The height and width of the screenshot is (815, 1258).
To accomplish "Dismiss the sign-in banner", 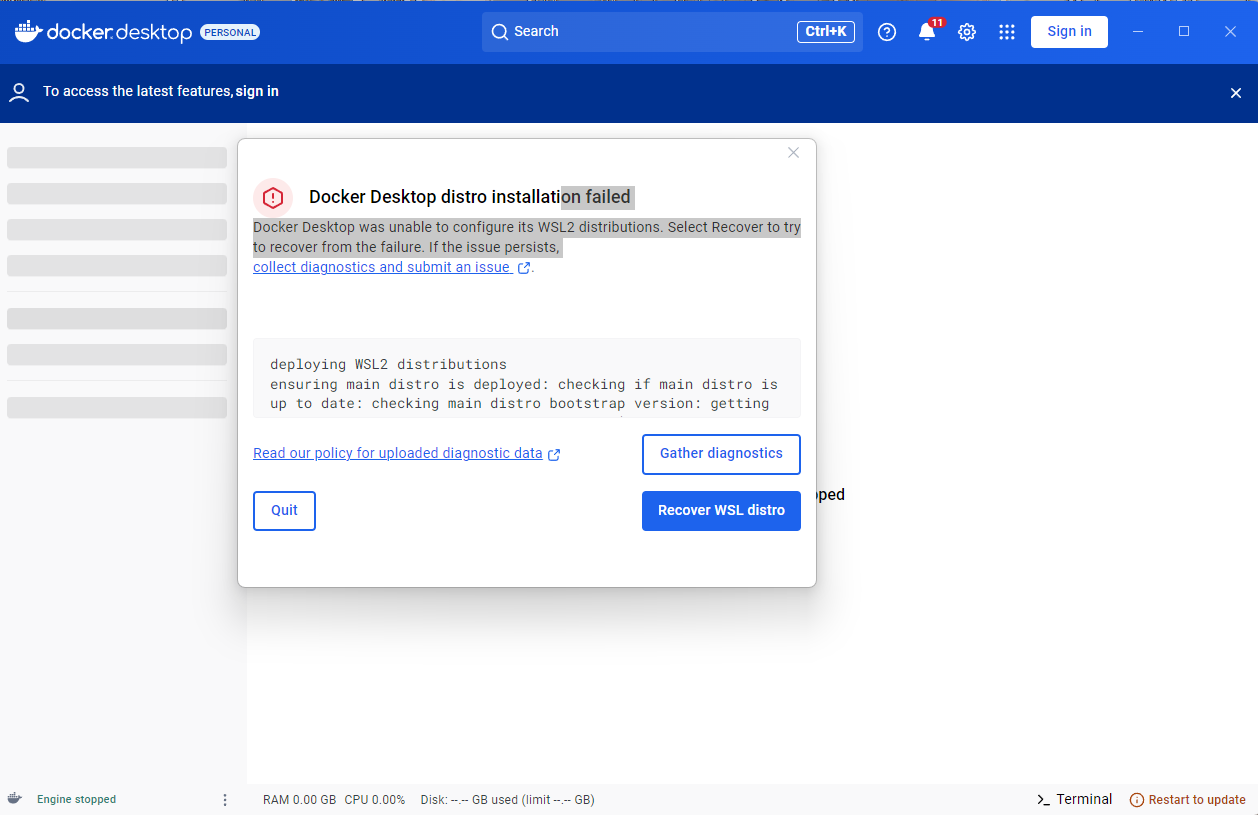I will tap(1236, 93).
